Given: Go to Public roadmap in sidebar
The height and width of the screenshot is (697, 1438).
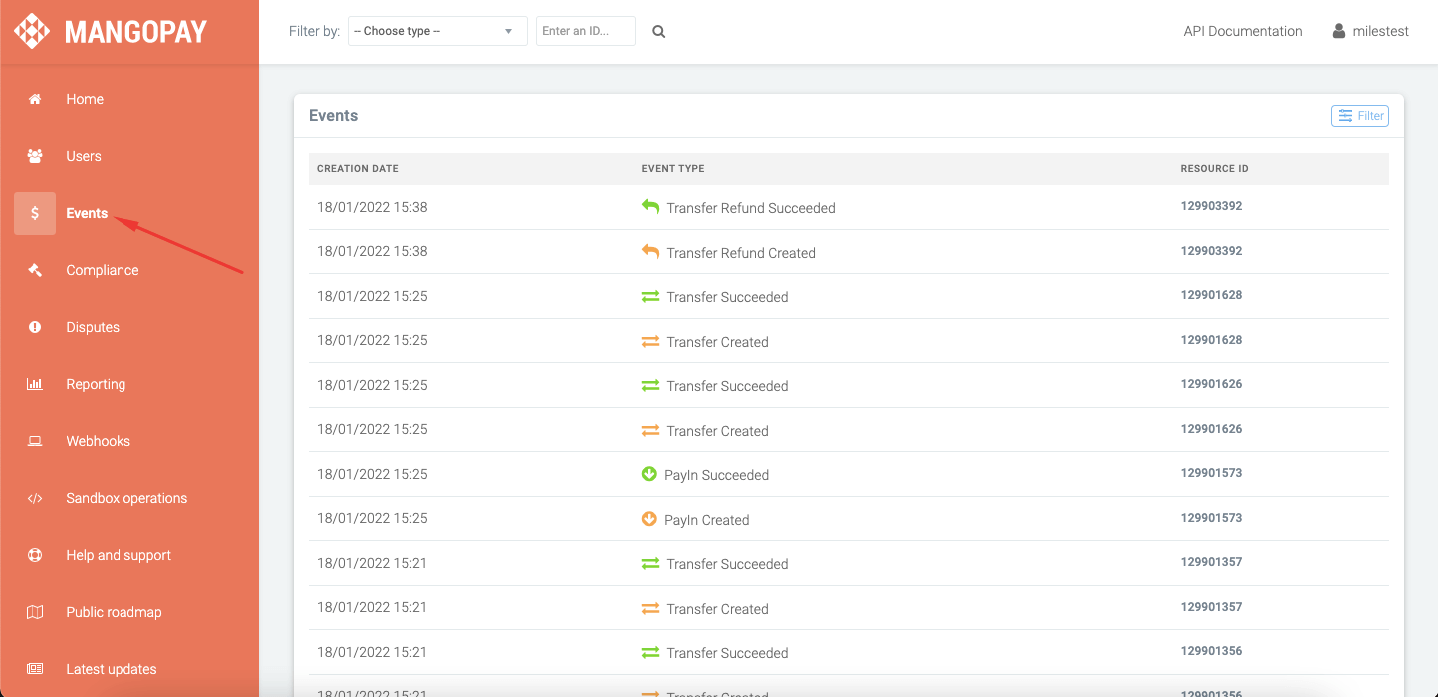Looking at the screenshot, I should click(113, 612).
